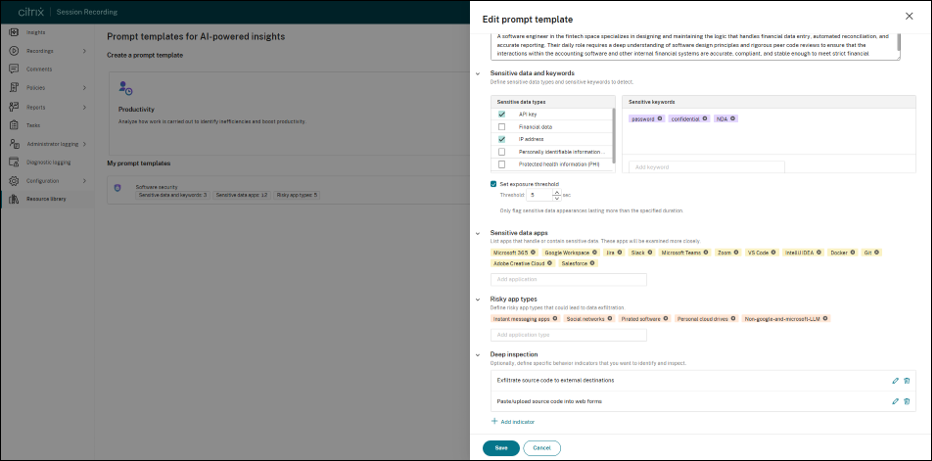The width and height of the screenshot is (932, 461).
Task: Click the Add indicator link
Action: (513, 422)
